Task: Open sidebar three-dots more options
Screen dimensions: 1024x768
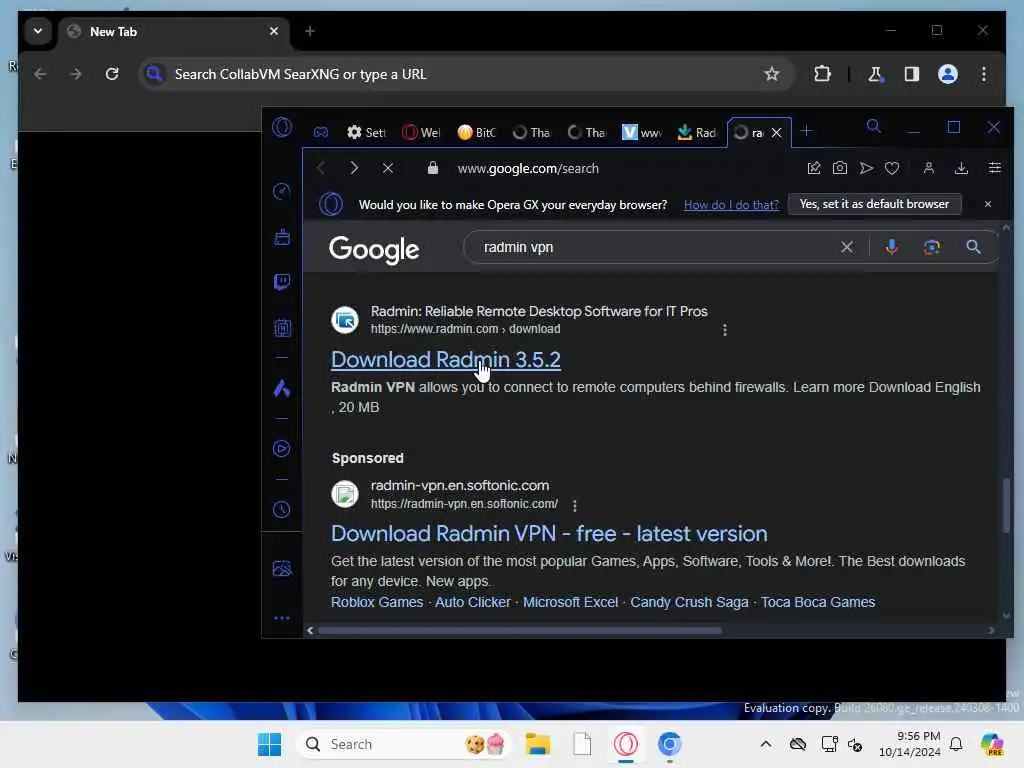Action: click(281, 618)
